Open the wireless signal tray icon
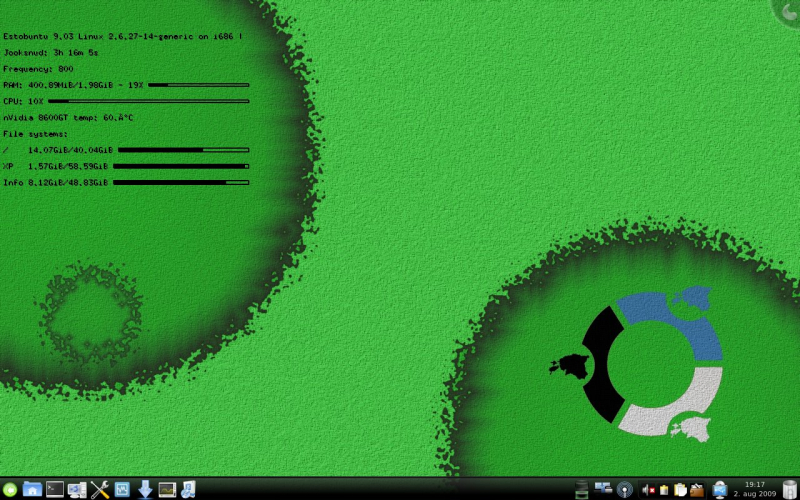Image resolution: width=800 pixels, height=500 pixels. click(624, 490)
